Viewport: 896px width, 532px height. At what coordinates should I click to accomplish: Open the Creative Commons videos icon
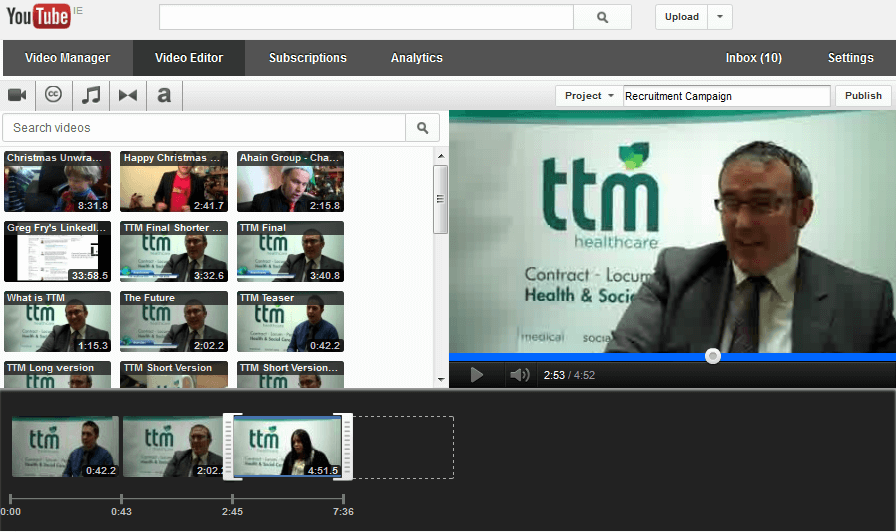click(54, 95)
